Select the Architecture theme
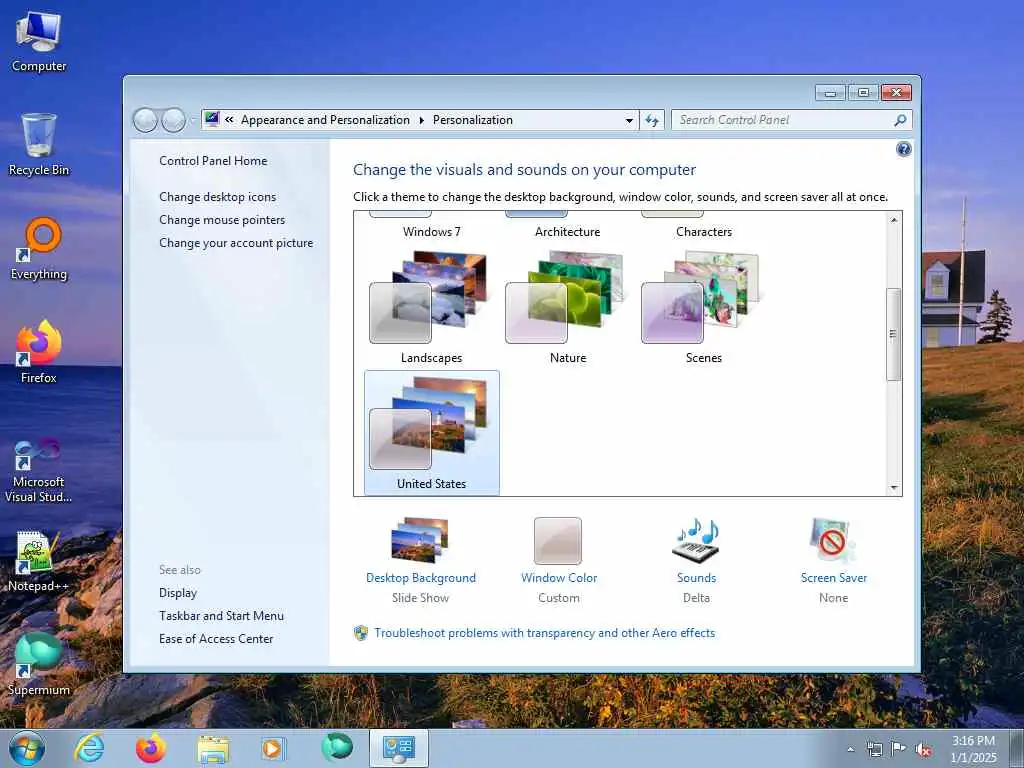The width and height of the screenshot is (1024, 768). click(x=568, y=227)
